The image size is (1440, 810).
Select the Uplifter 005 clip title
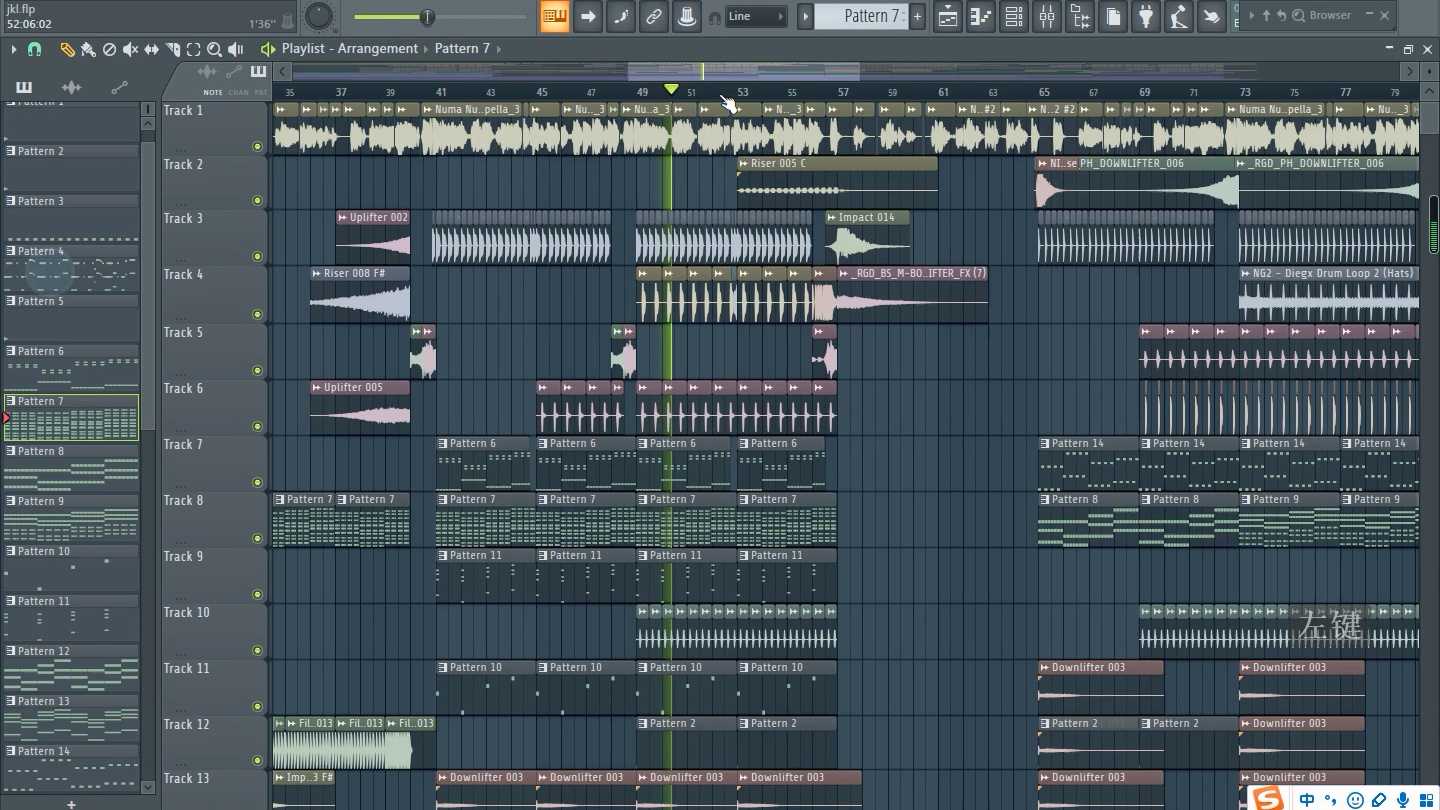tap(353, 387)
